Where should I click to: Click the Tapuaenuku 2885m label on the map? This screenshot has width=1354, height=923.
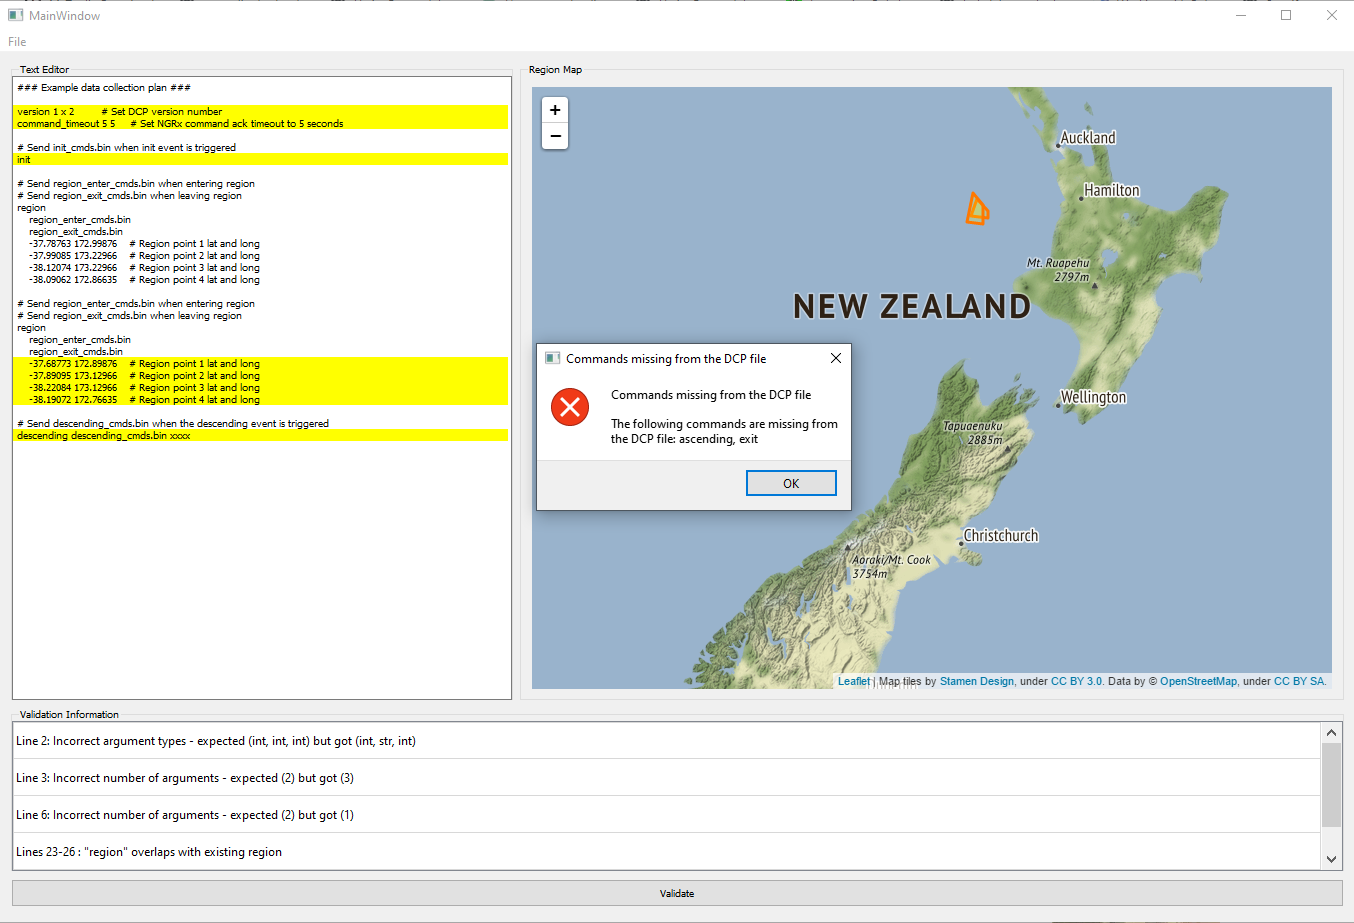pos(973,433)
